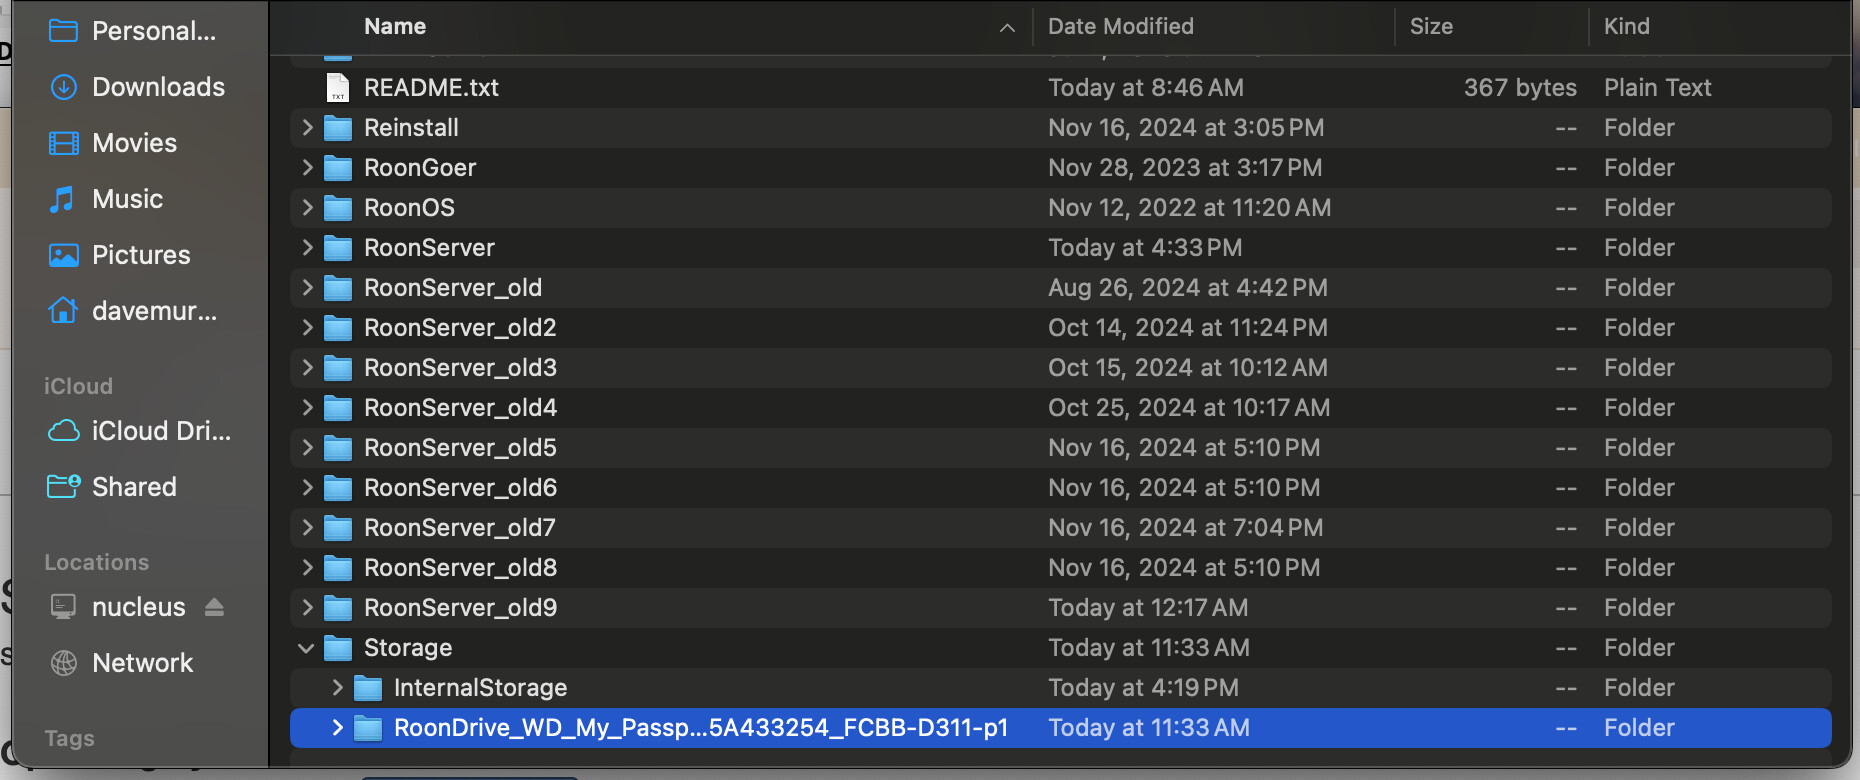
Task: Open Network in sidebar
Action: pos(120,663)
